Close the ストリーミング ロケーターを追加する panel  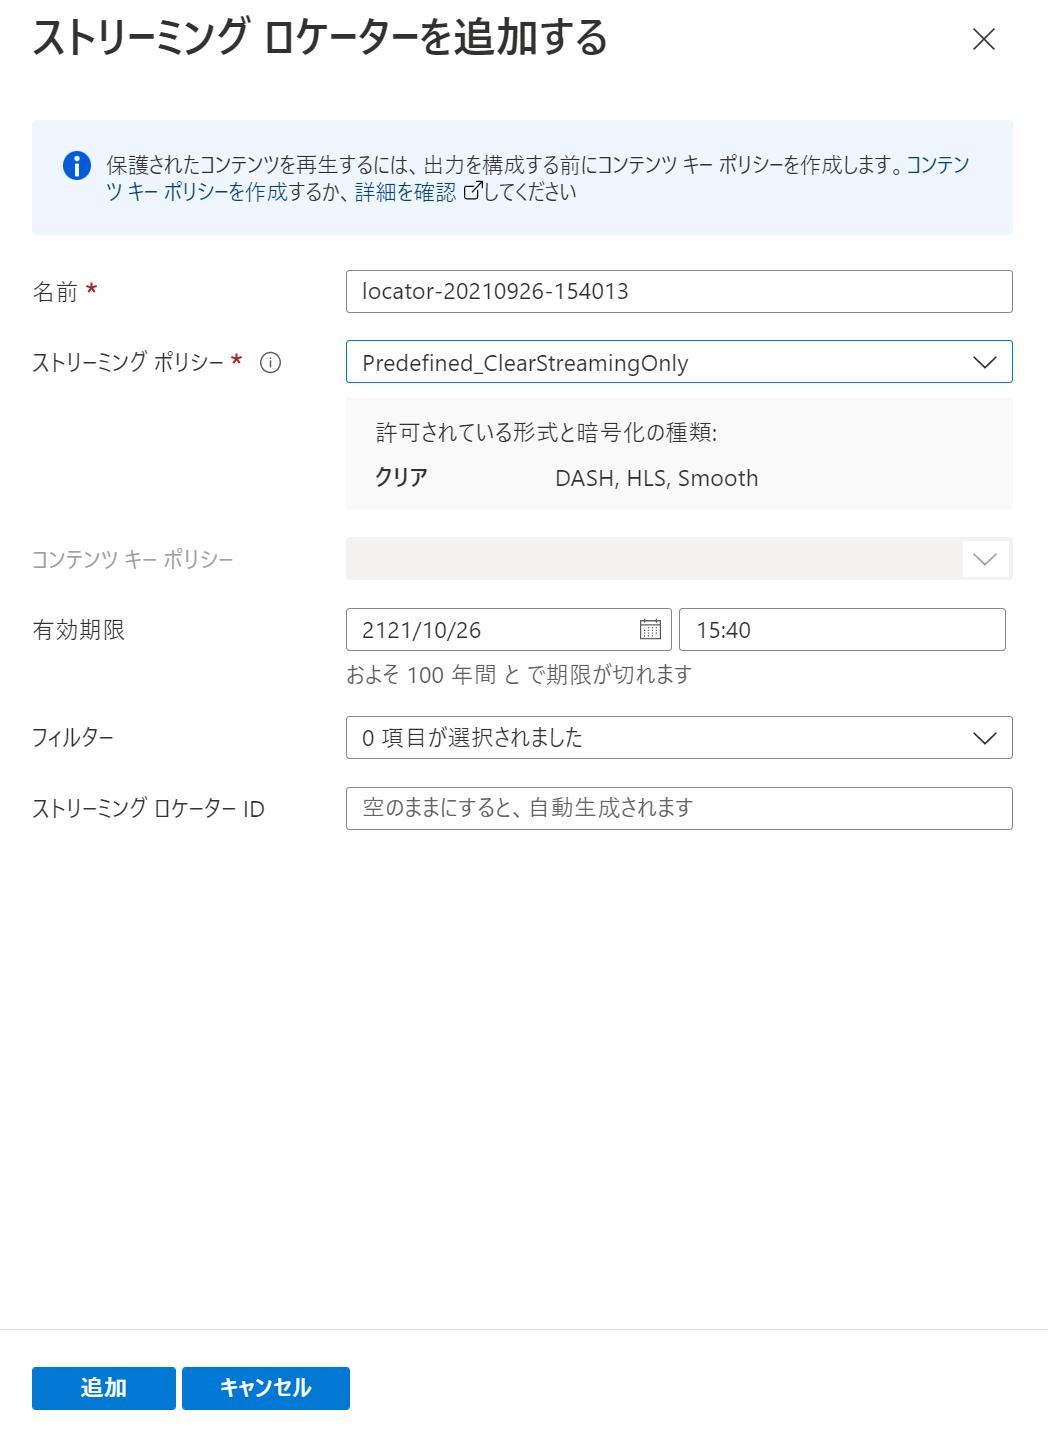point(985,40)
